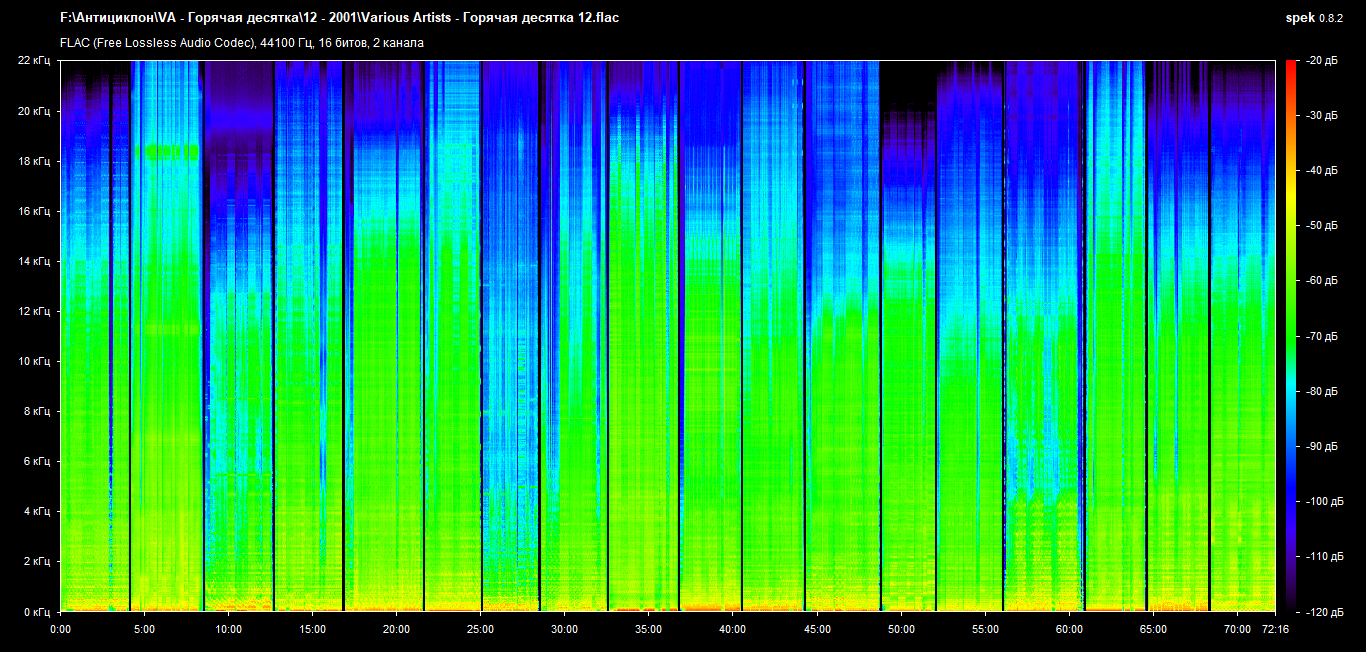Click the 6 кГц frequency label
The height and width of the screenshot is (652, 1366).
click(x=36, y=461)
